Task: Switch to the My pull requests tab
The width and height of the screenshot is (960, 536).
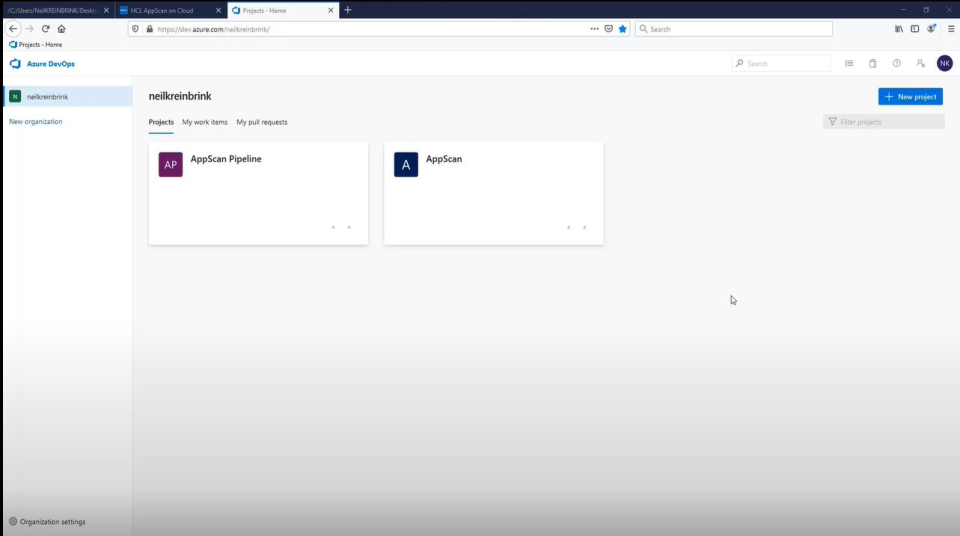Action: 262,122
